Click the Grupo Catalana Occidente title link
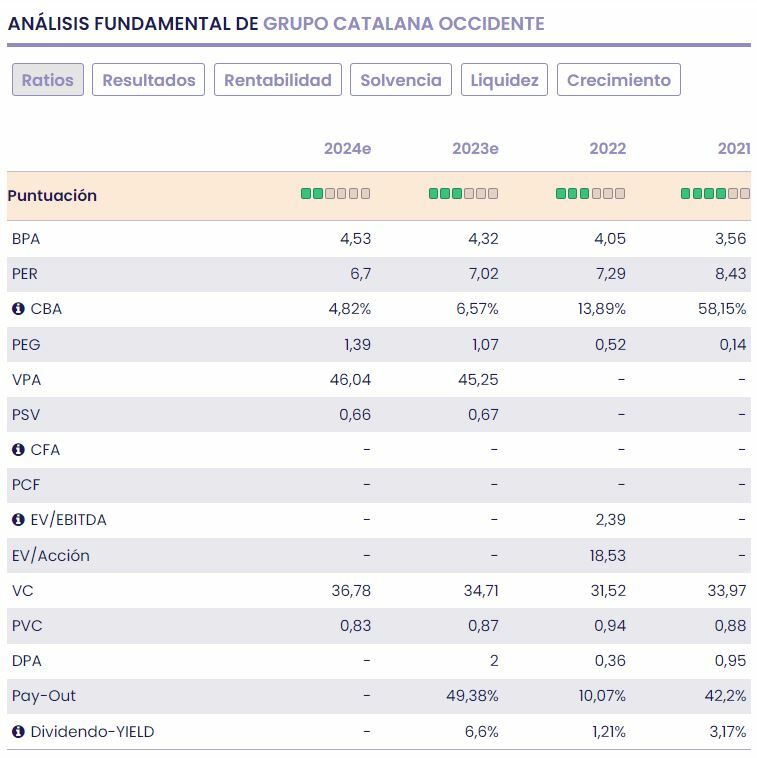Viewport: 757px width, 758px height. [x=404, y=23]
